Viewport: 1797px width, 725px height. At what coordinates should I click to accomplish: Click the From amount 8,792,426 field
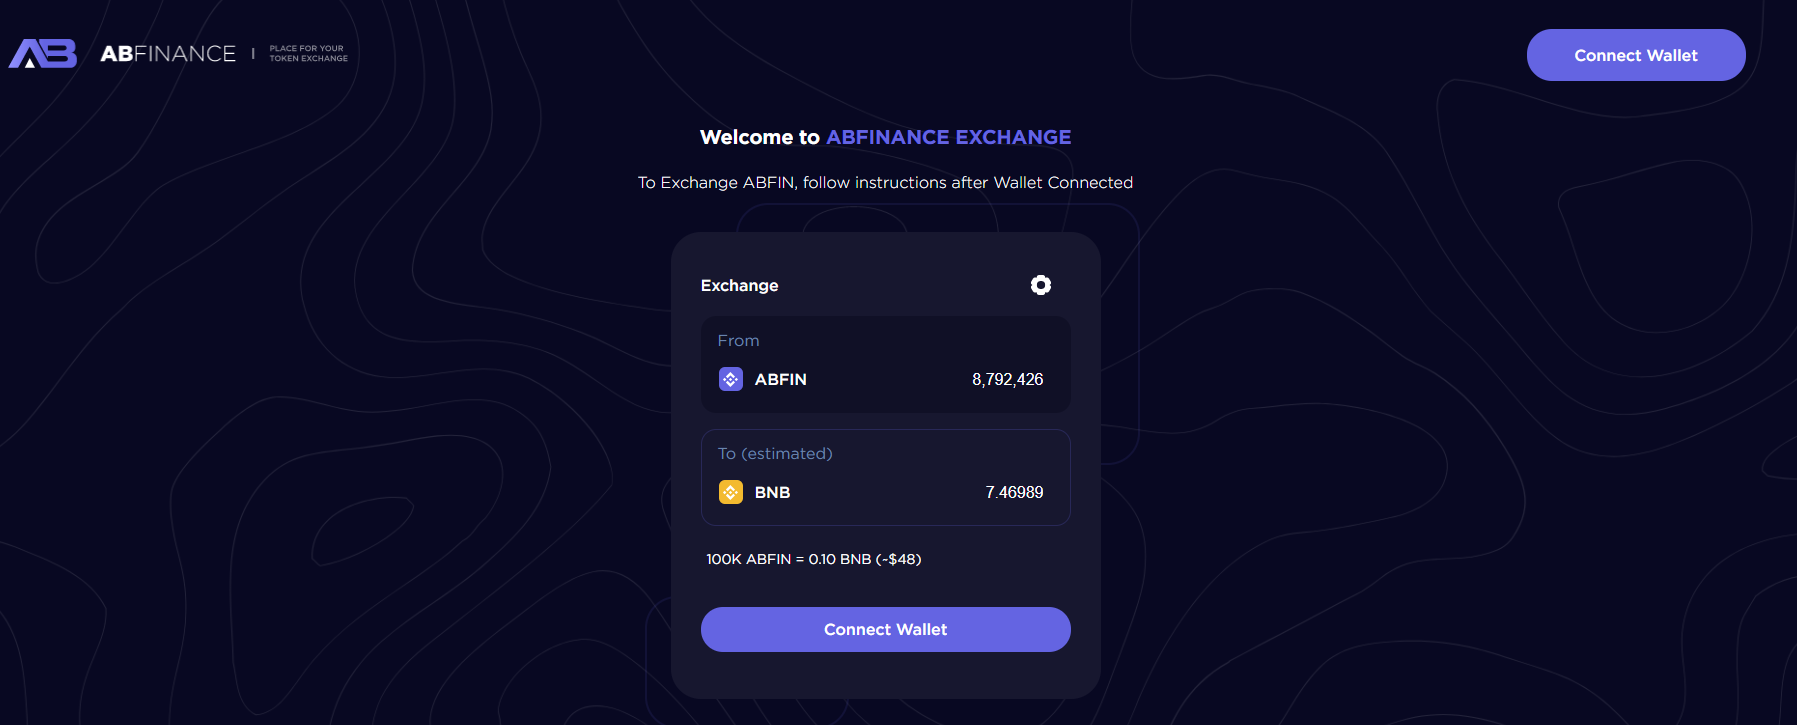[1007, 379]
